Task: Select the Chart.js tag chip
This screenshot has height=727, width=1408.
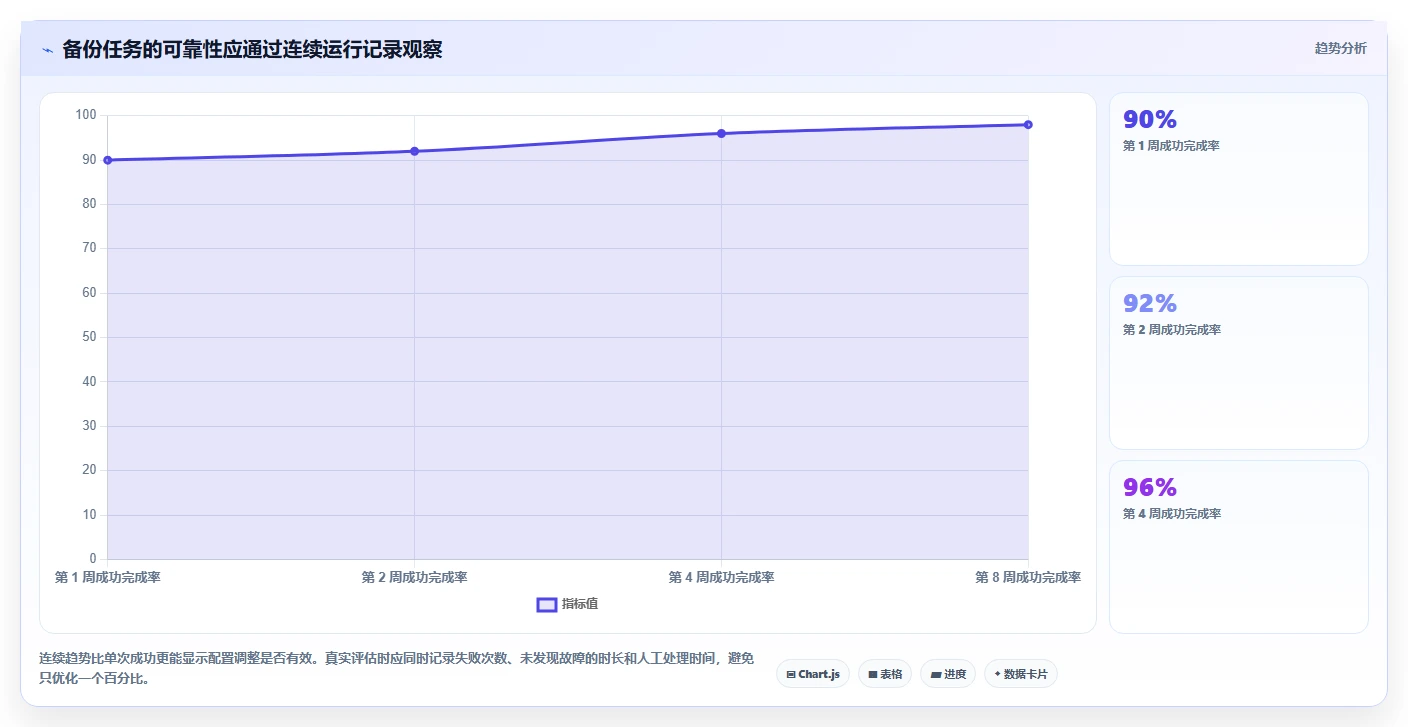Action: [813, 674]
